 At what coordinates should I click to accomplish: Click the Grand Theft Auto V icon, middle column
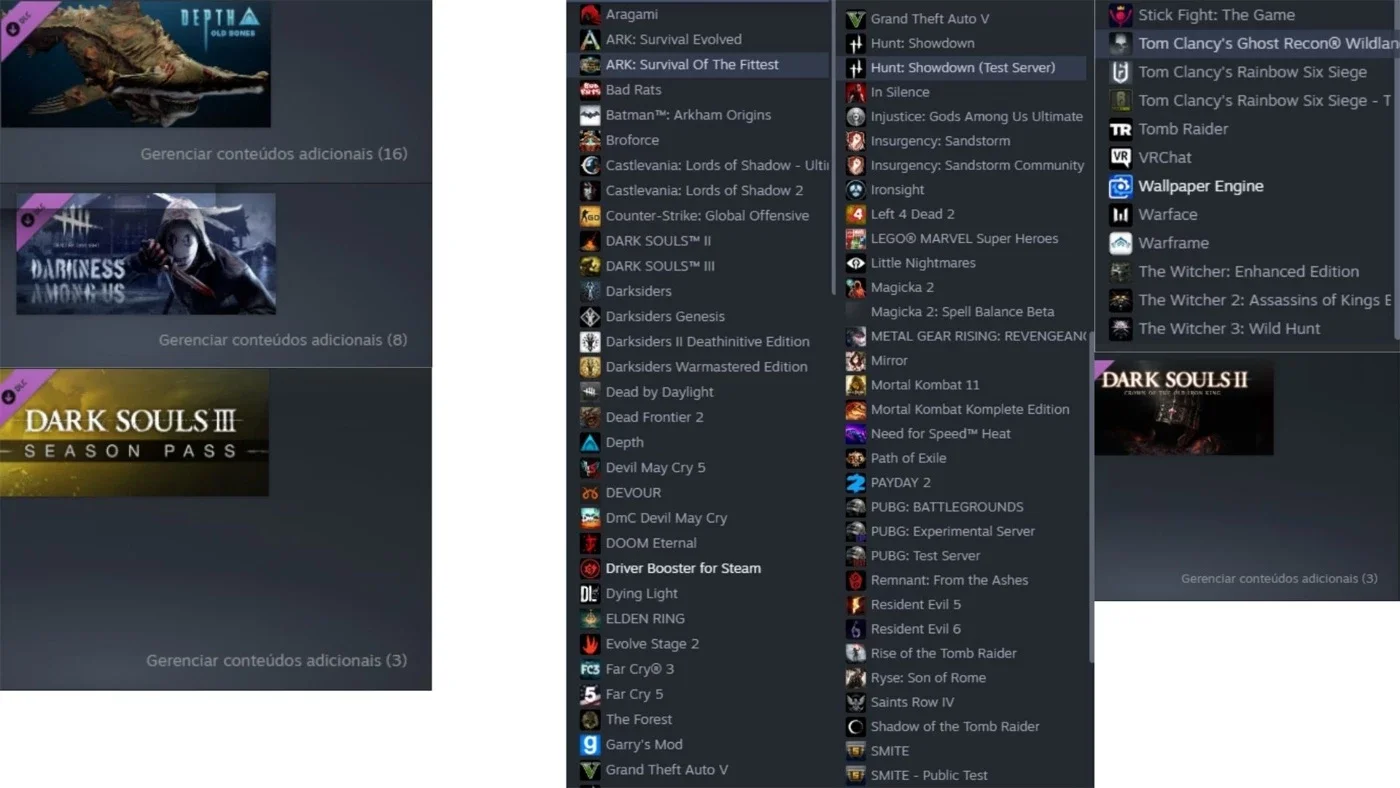click(855, 19)
